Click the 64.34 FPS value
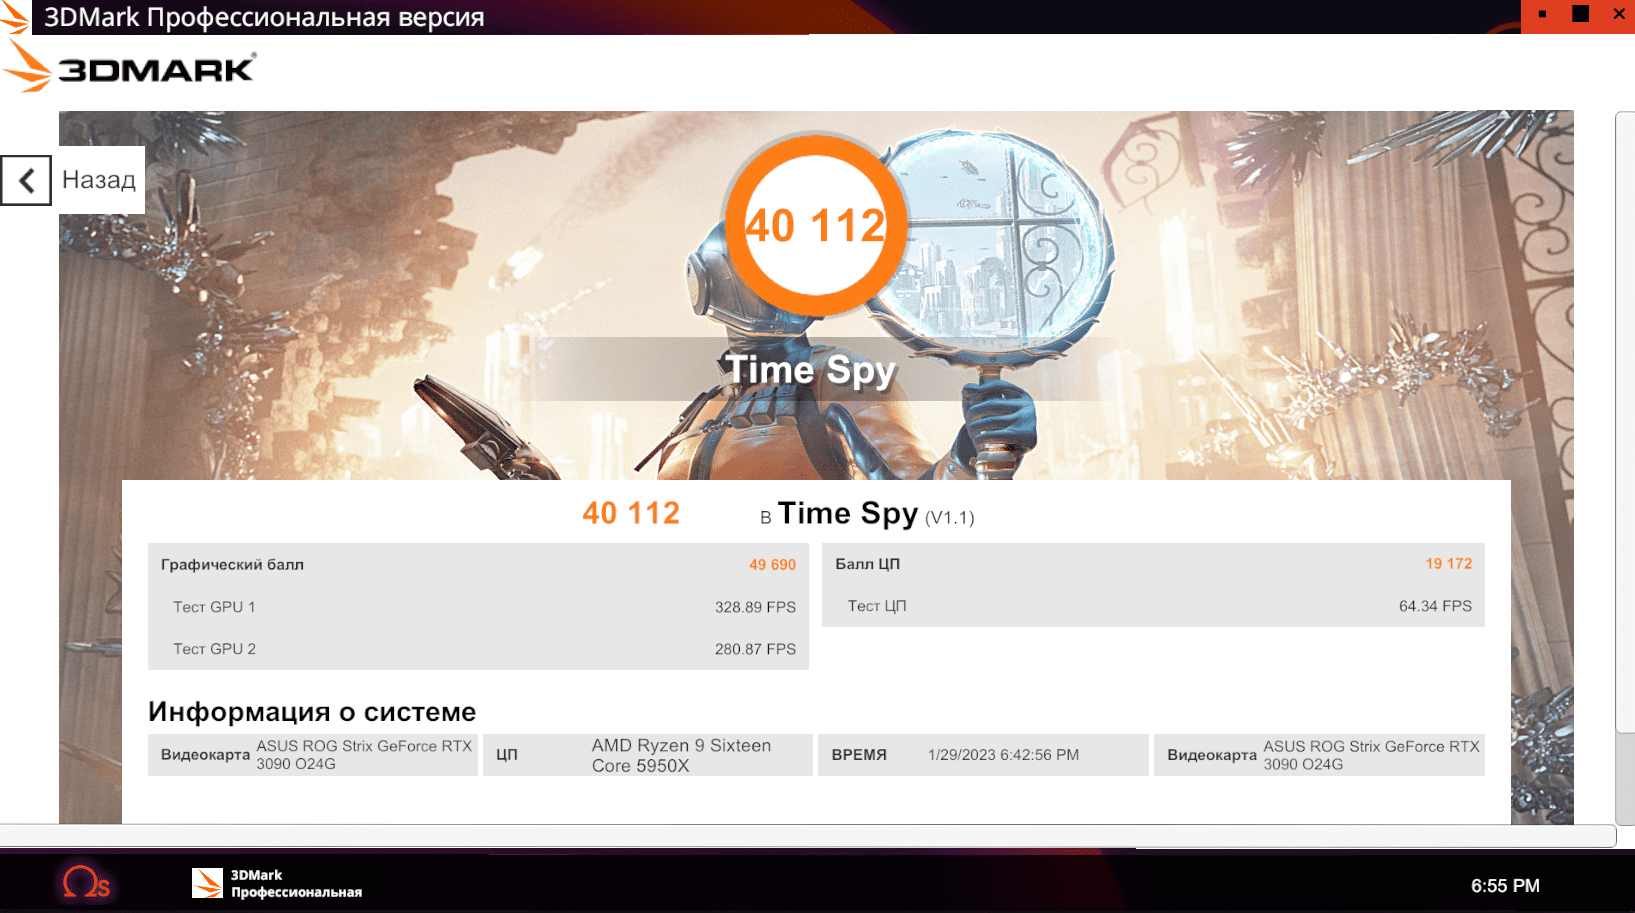This screenshot has width=1635, height=913. pos(1435,606)
